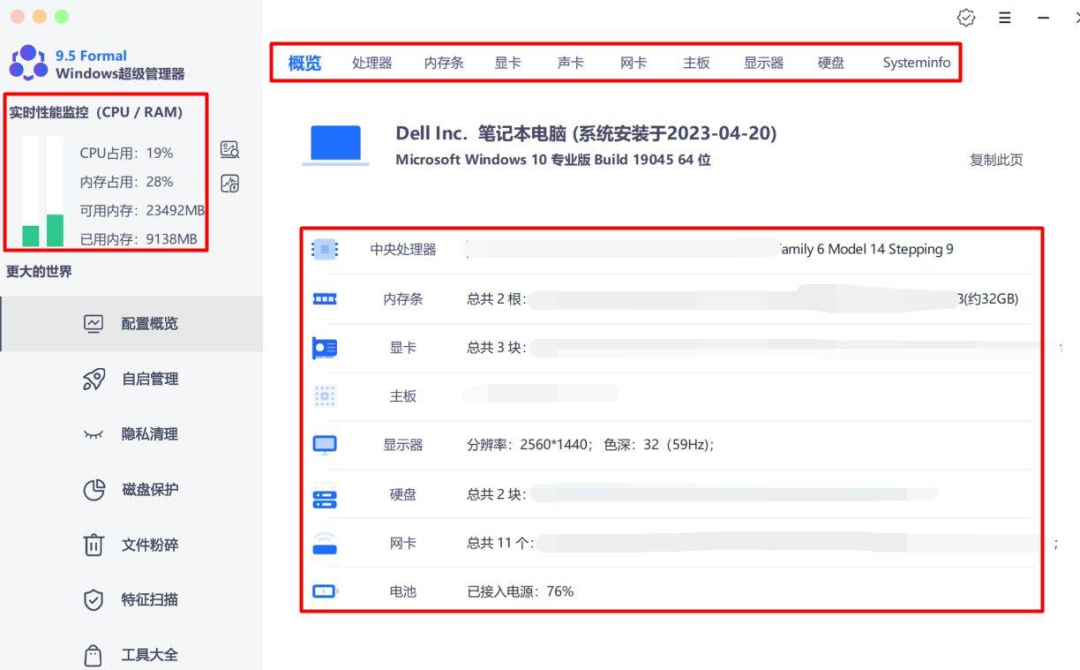The image size is (1080, 670).
Task: Click the performance snapshot icon beside CPU monitor
Action: coord(229,149)
